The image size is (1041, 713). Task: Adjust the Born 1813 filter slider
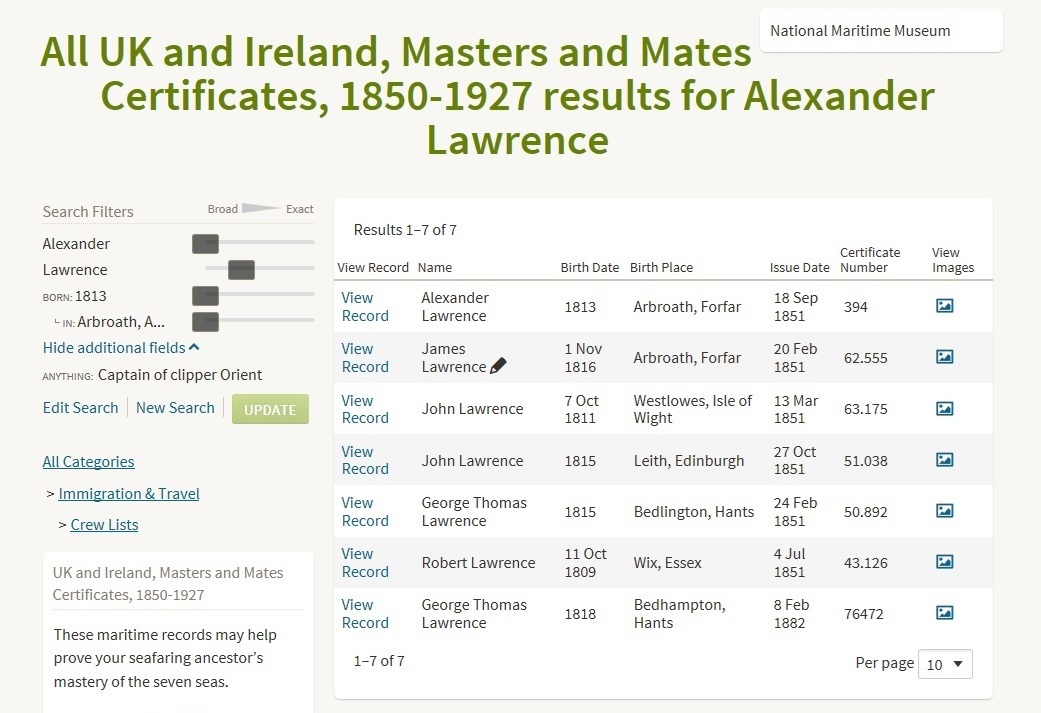pos(205,295)
